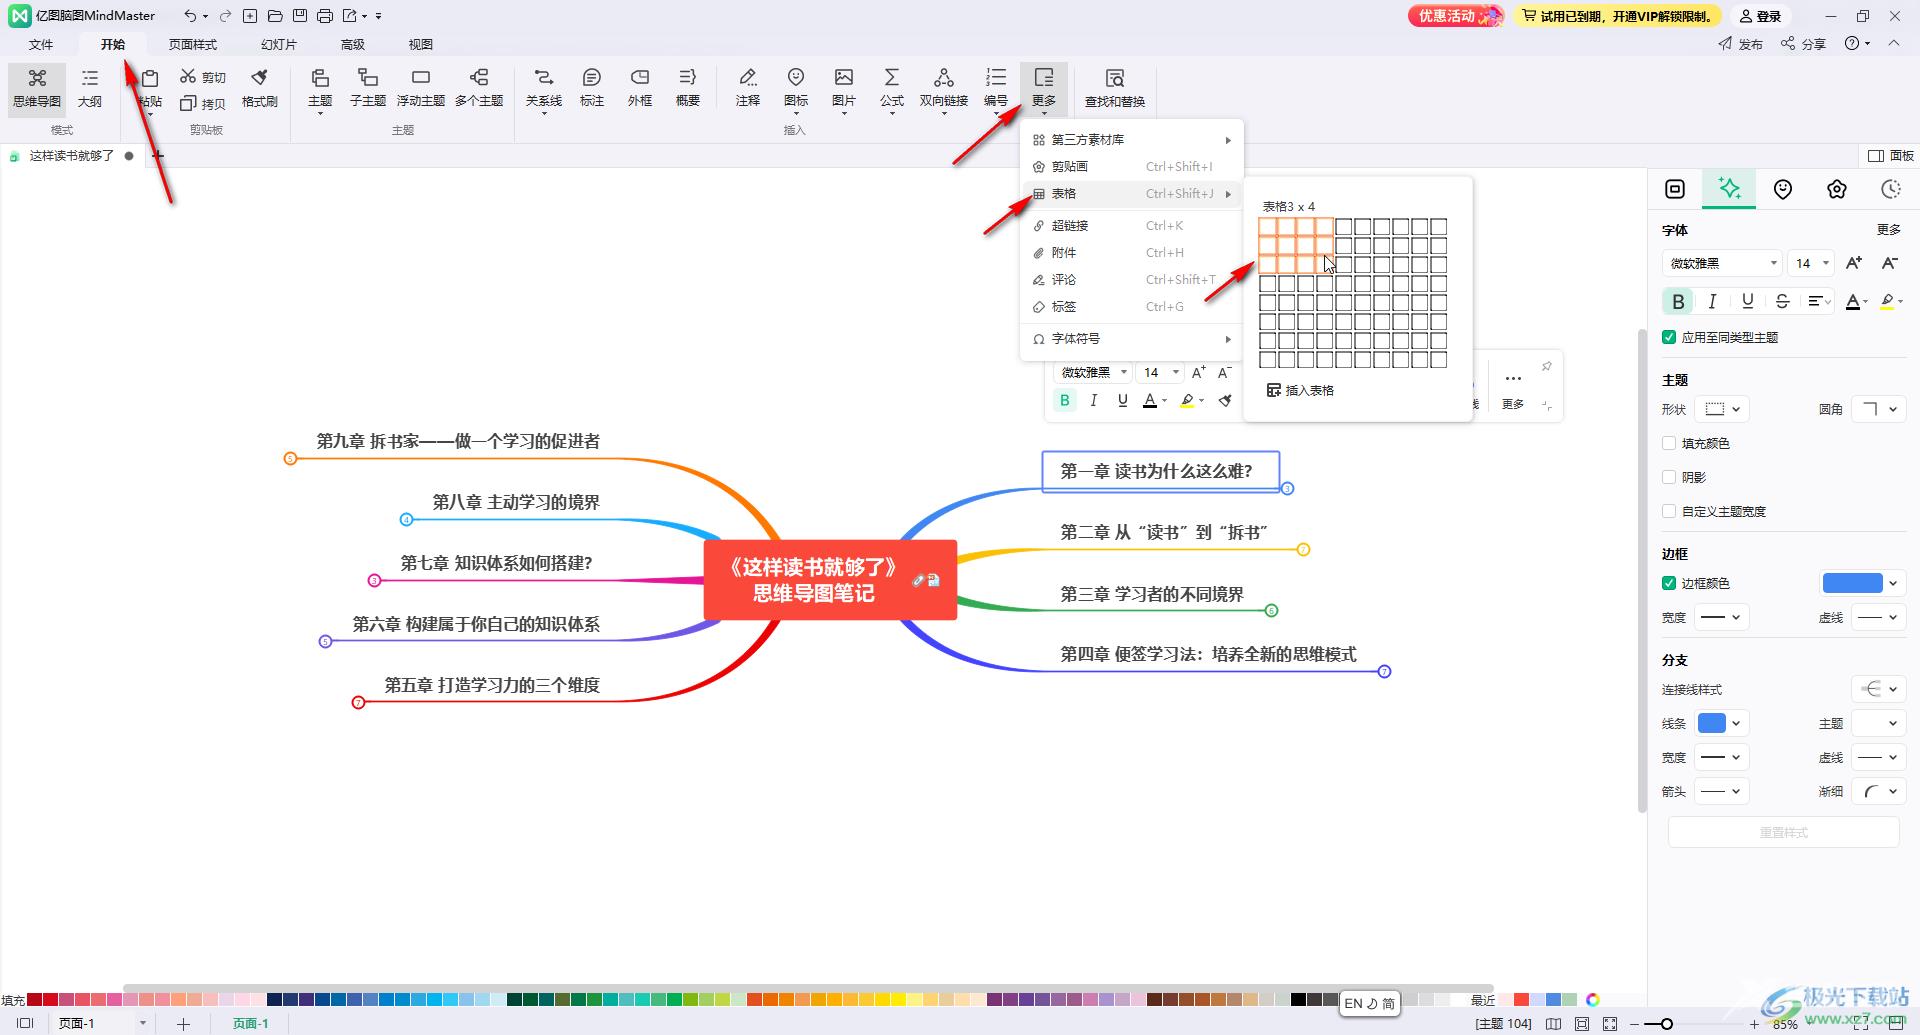Insert a Formula (公式)
Viewport: 1920px width, 1035px height.
pos(892,88)
